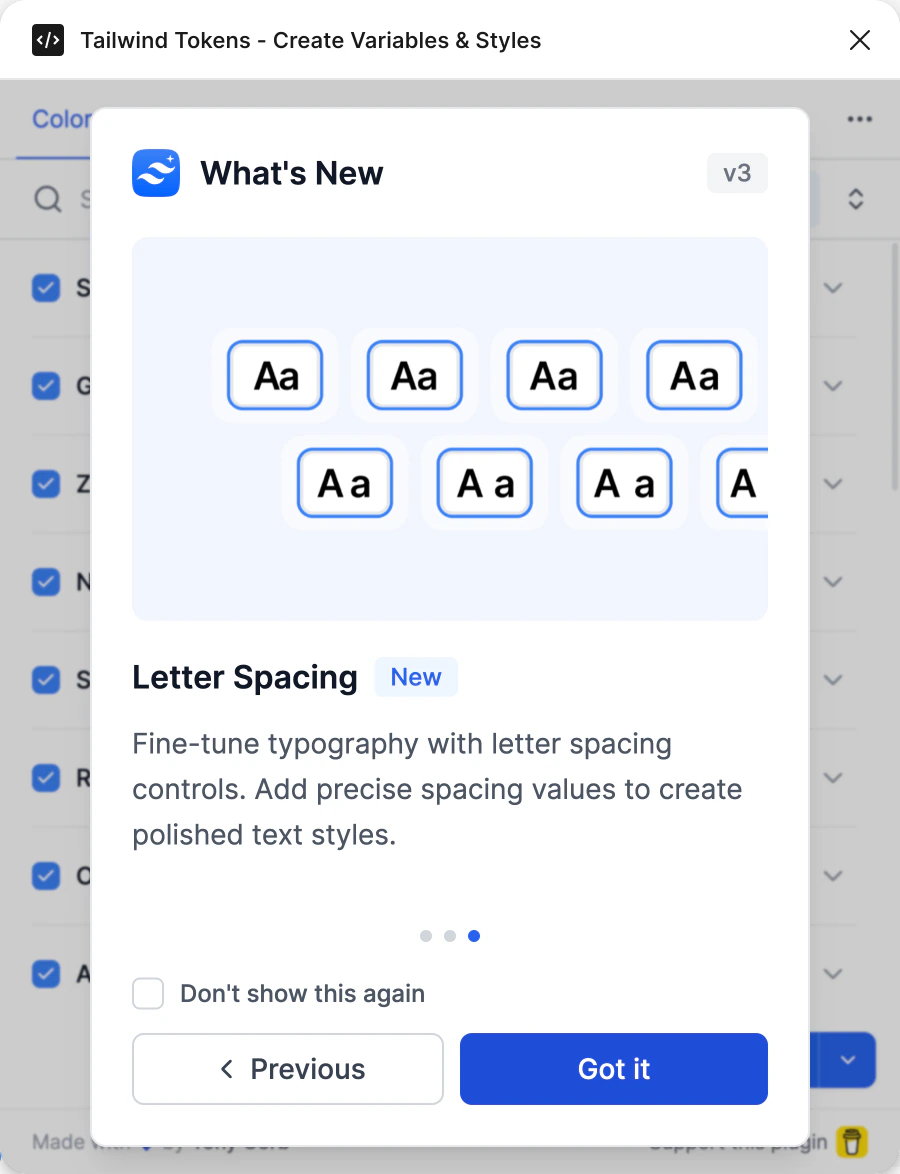The height and width of the screenshot is (1174, 900).
Task: Expand the G row chevron
Action: (x=833, y=386)
